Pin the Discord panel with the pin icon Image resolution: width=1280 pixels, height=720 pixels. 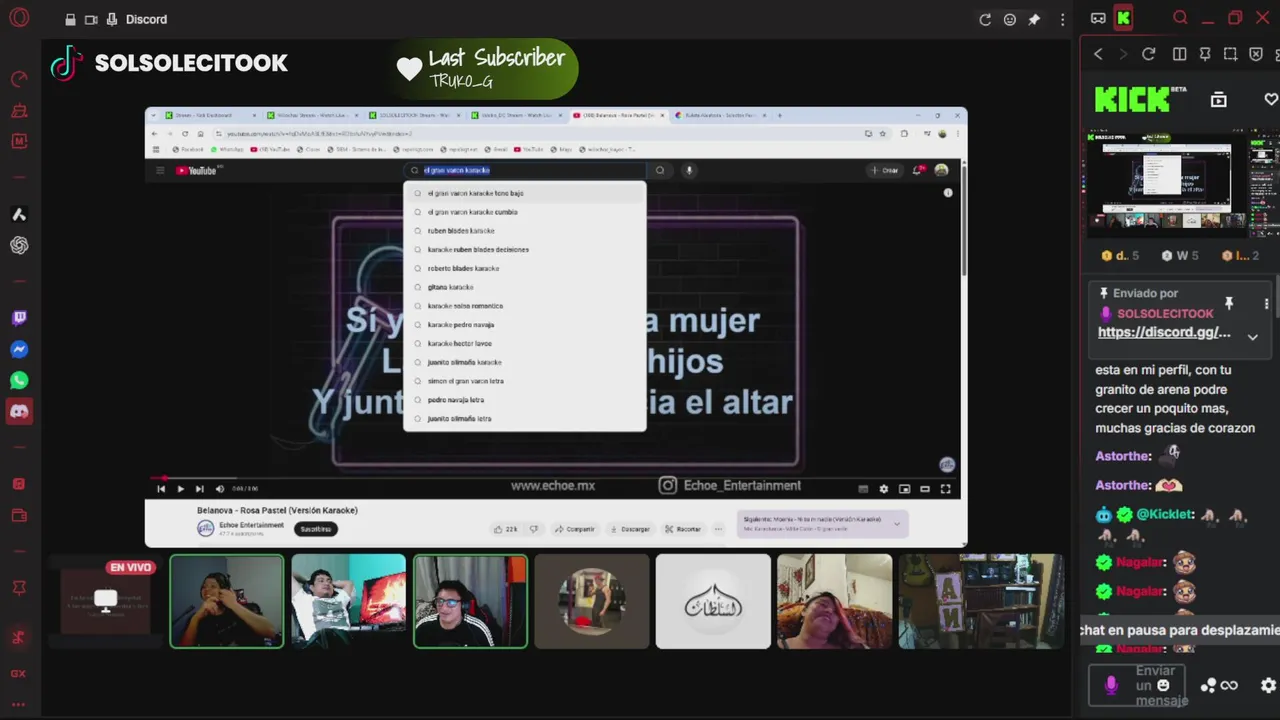pyautogui.click(x=1035, y=20)
